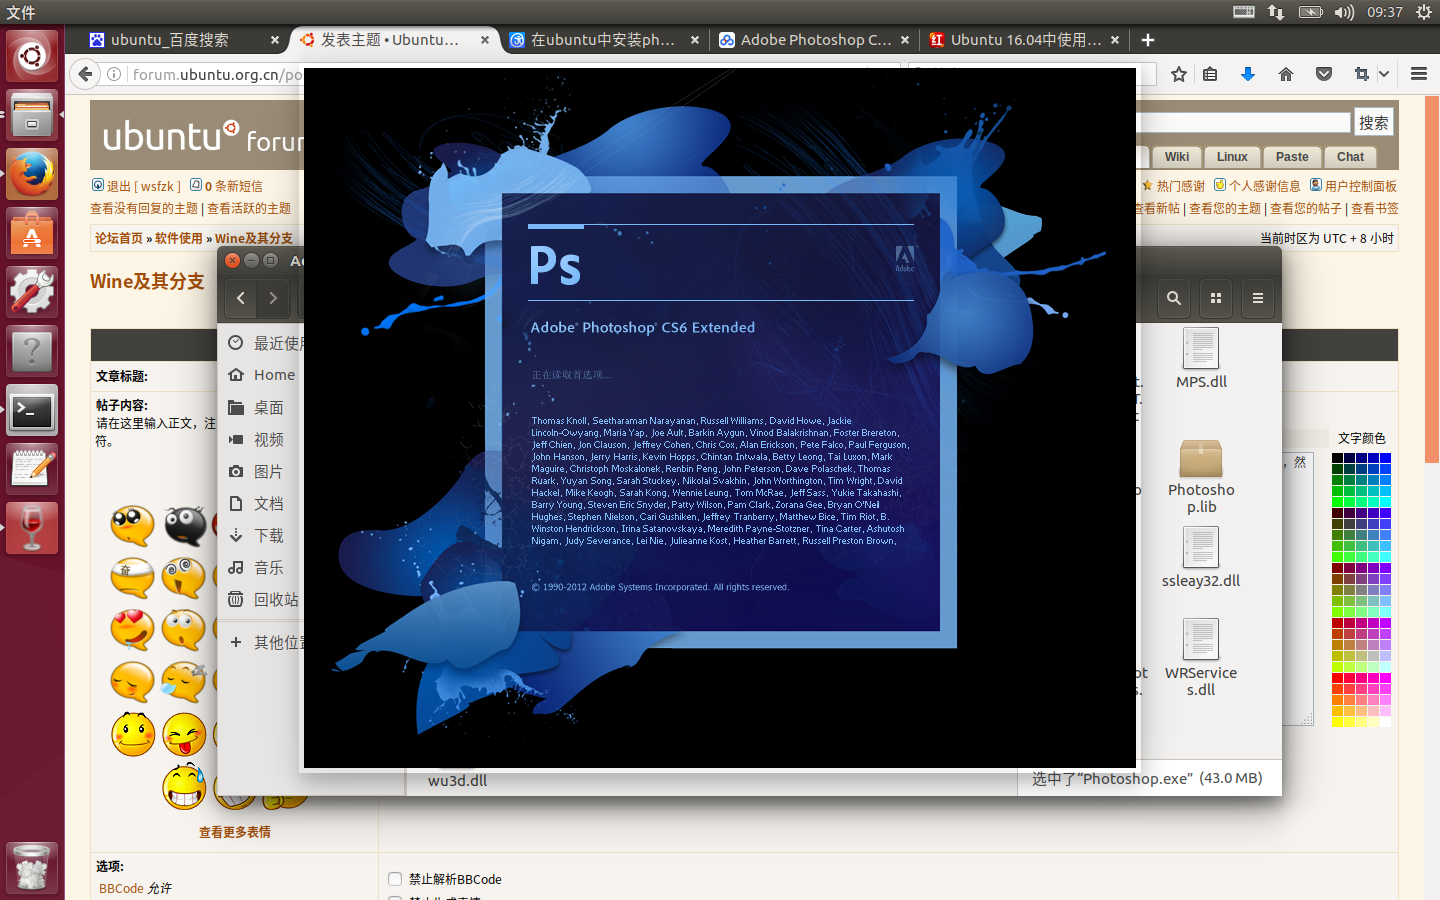Open the sound volume indicator

coord(1344,12)
